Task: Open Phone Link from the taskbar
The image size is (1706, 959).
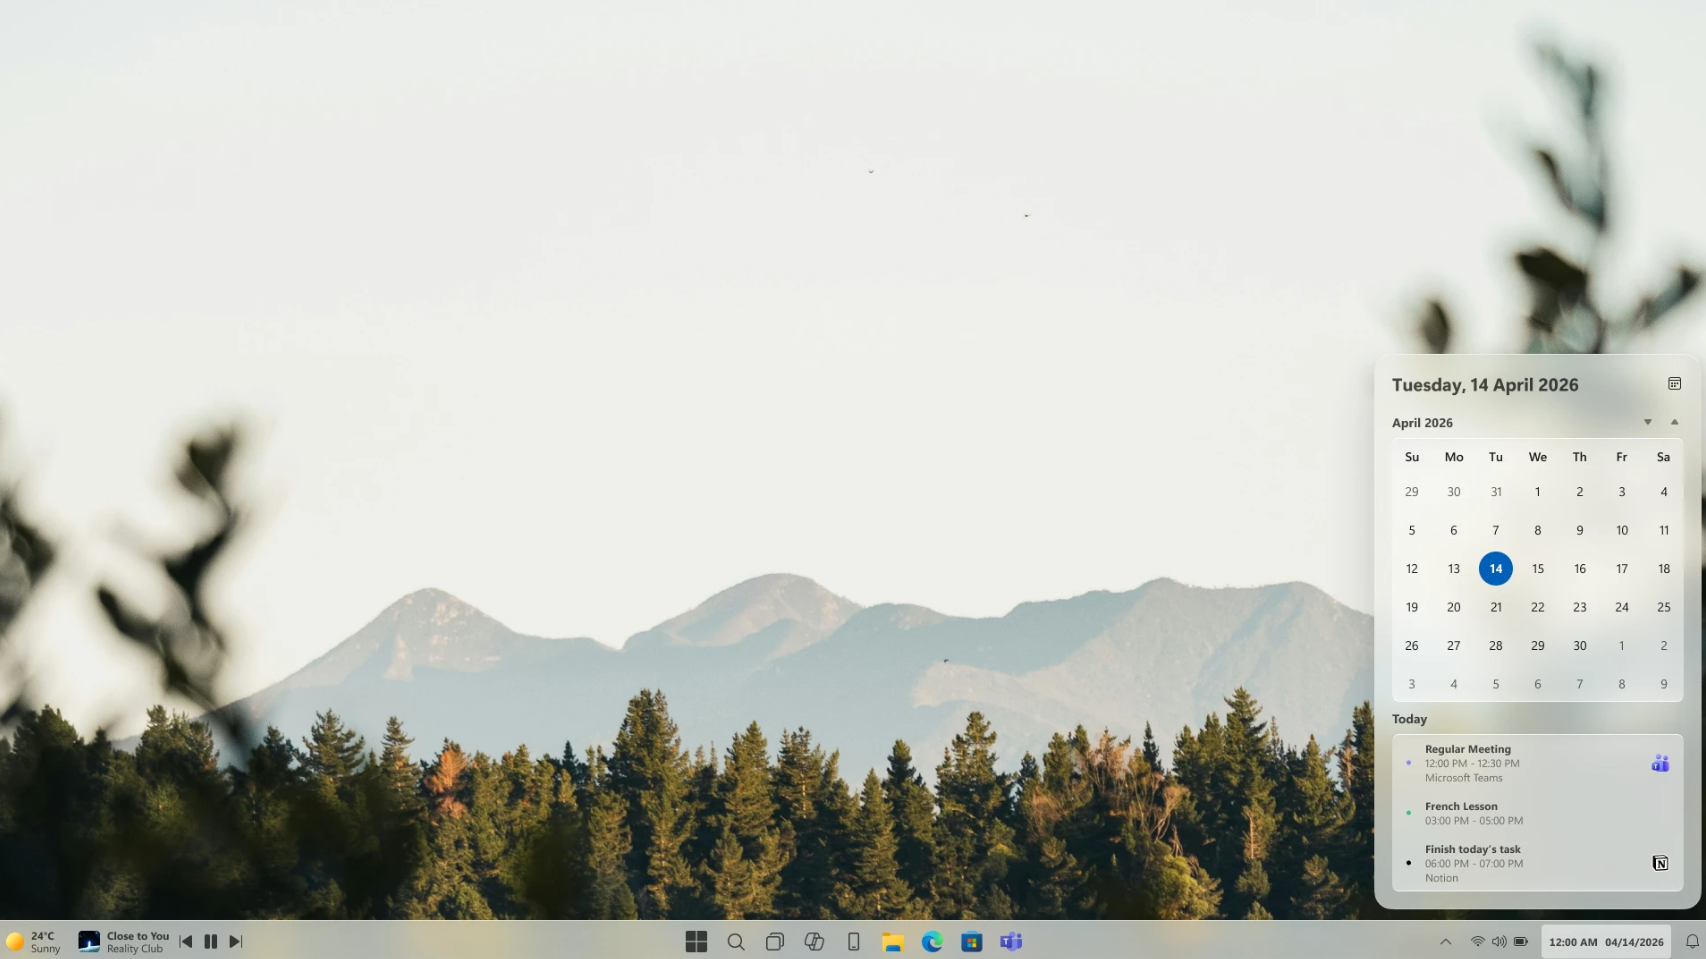Action: click(x=853, y=941)
